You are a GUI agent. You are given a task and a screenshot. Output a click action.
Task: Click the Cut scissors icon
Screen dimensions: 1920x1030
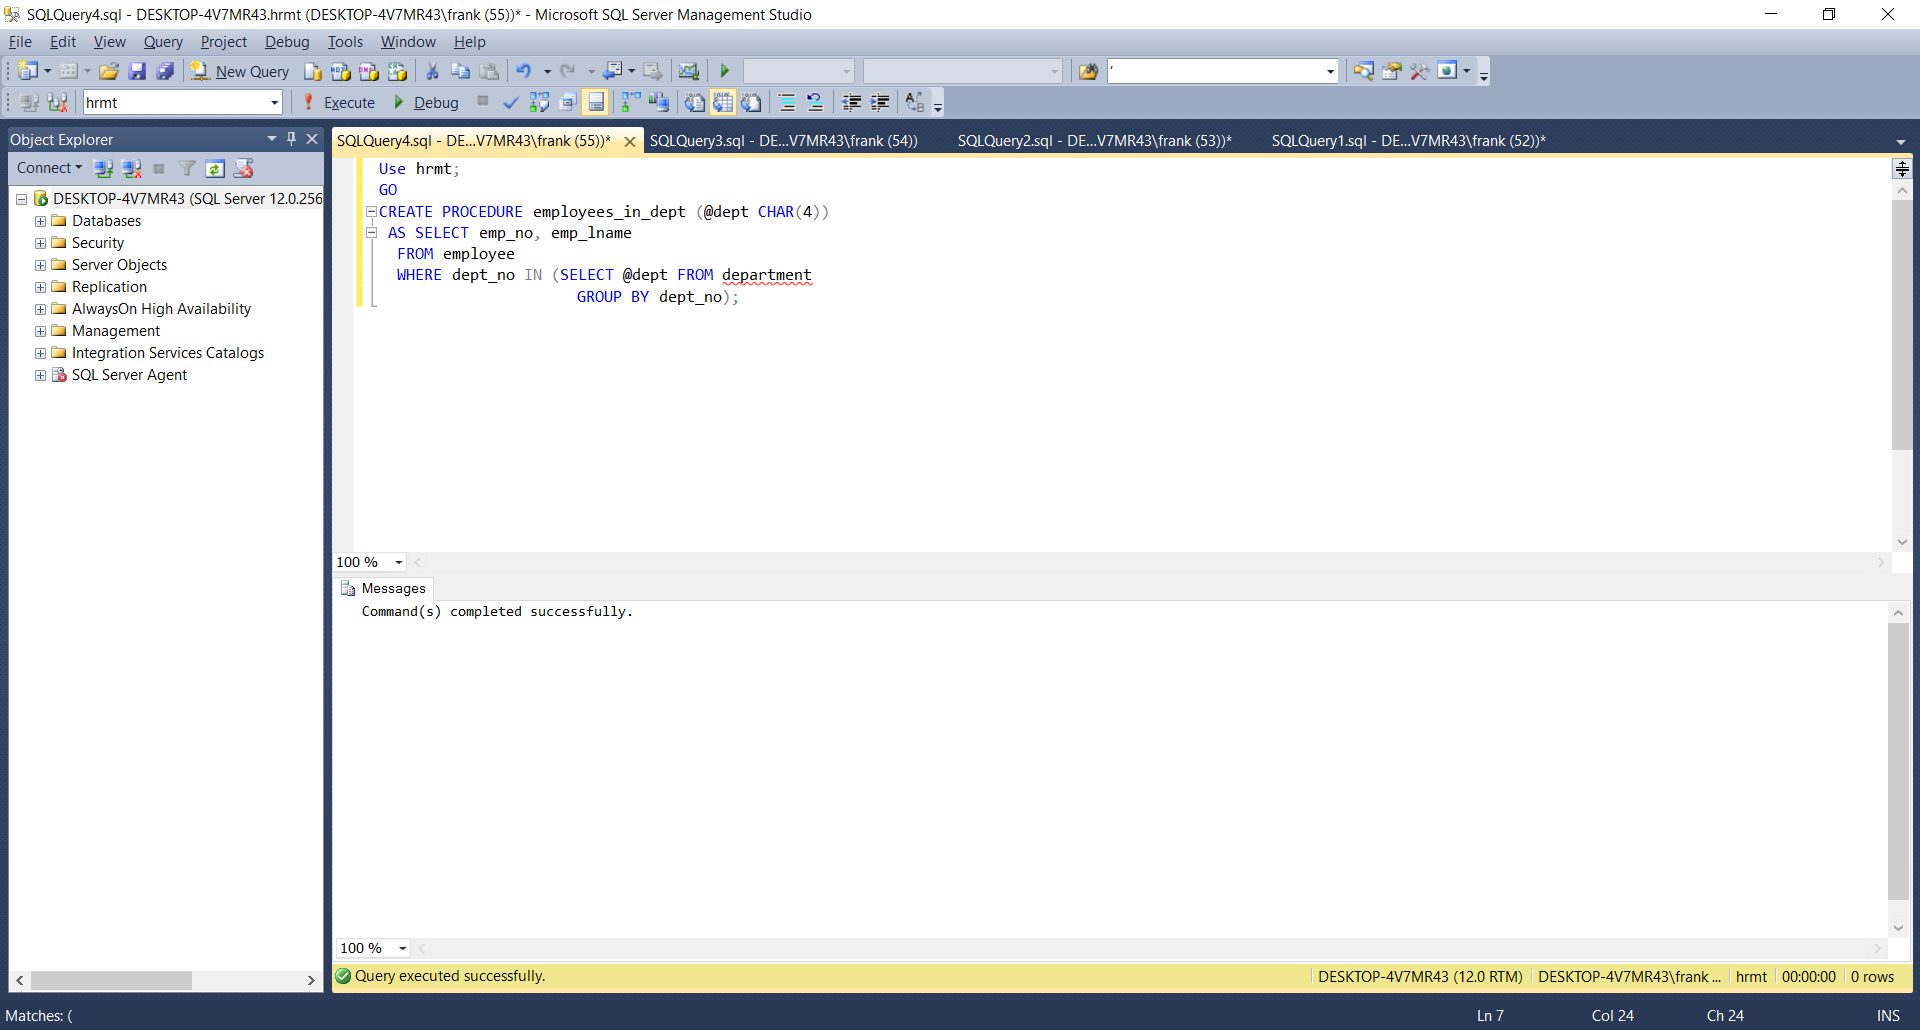click(x=432, y=72)
